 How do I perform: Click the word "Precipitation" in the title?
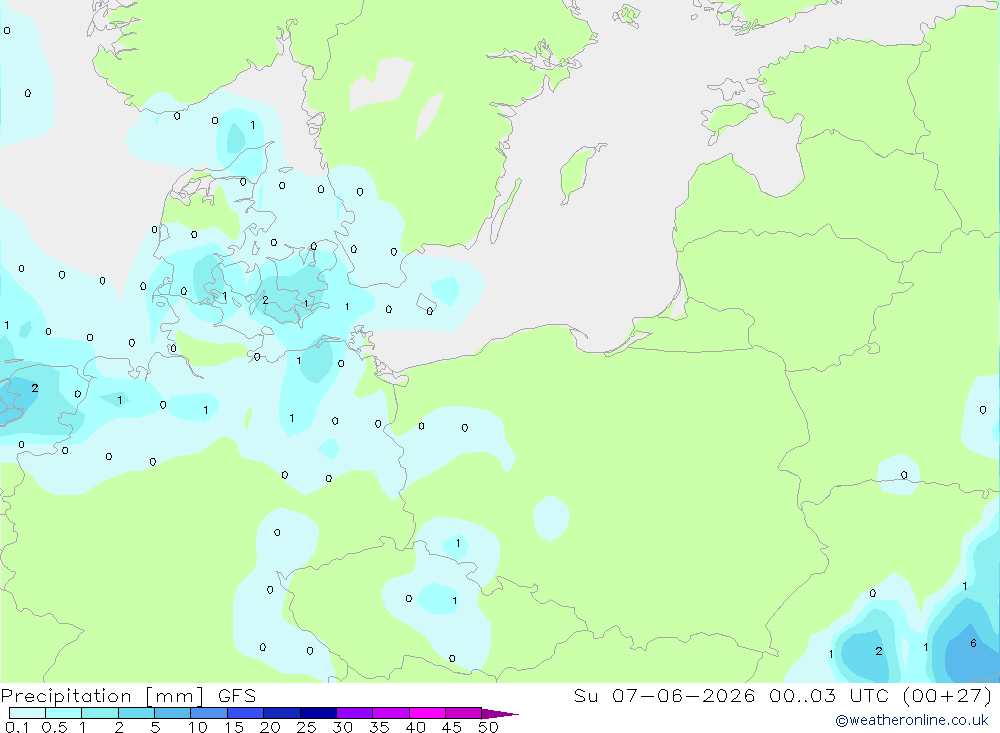click(66, 696)
